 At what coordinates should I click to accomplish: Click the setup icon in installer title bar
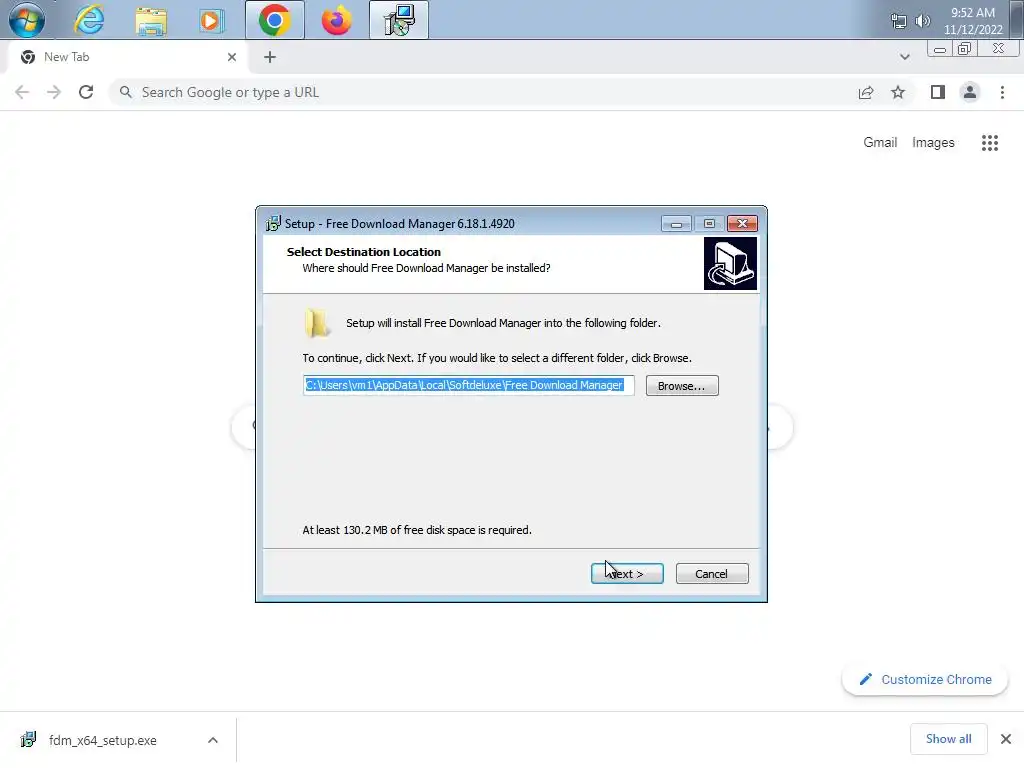tap(274, 223)
